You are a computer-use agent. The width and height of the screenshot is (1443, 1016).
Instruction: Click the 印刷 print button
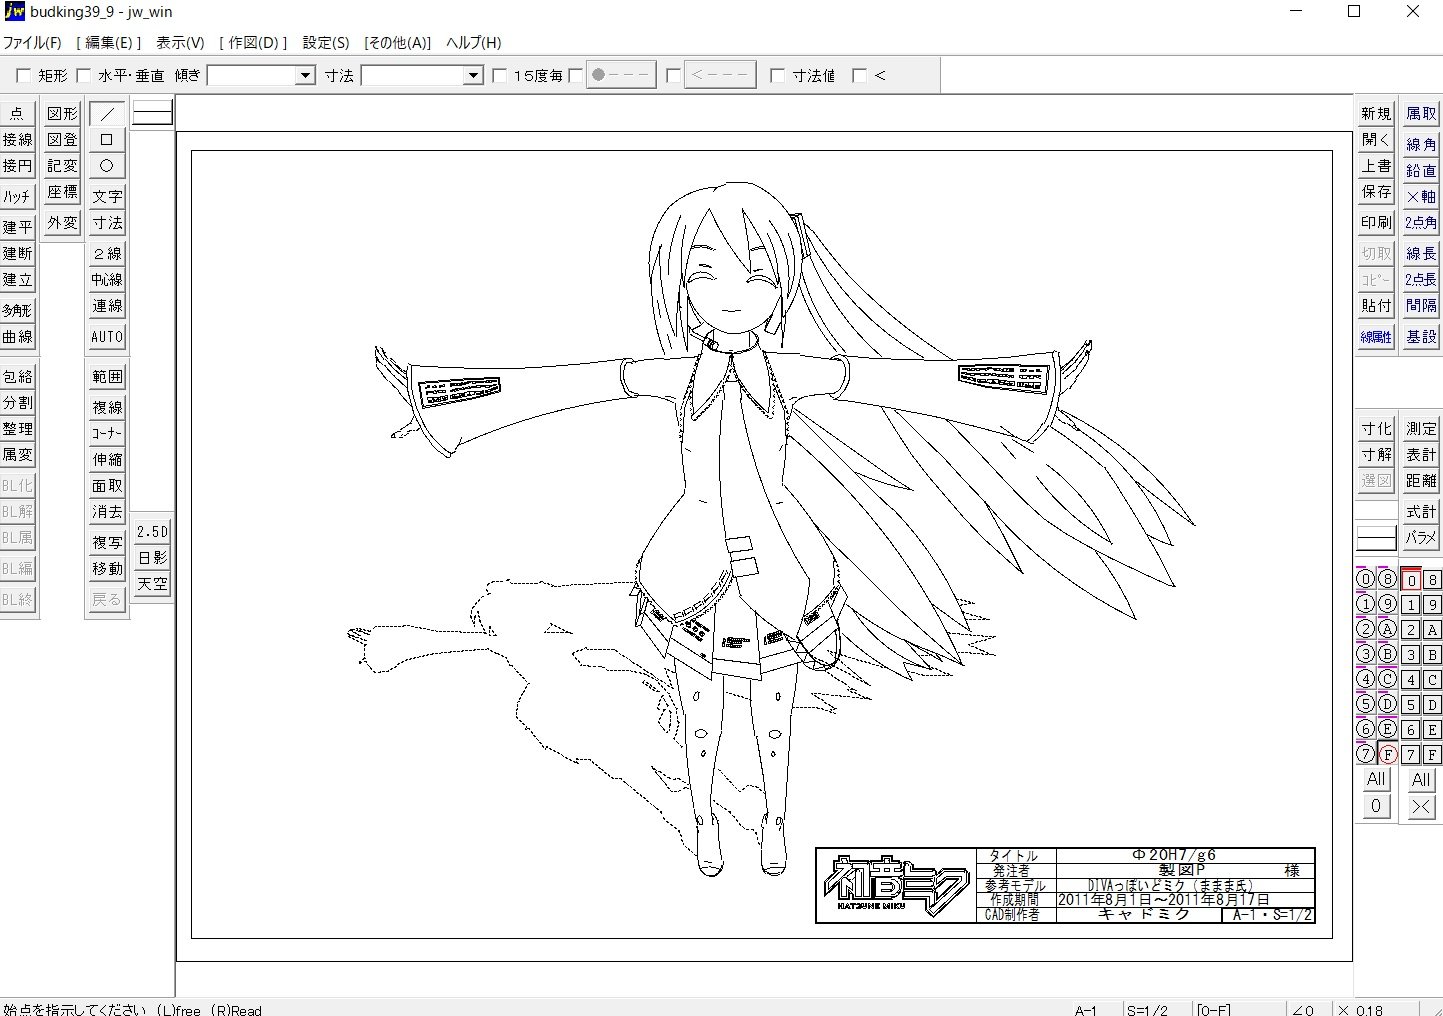coord(1376,222)
